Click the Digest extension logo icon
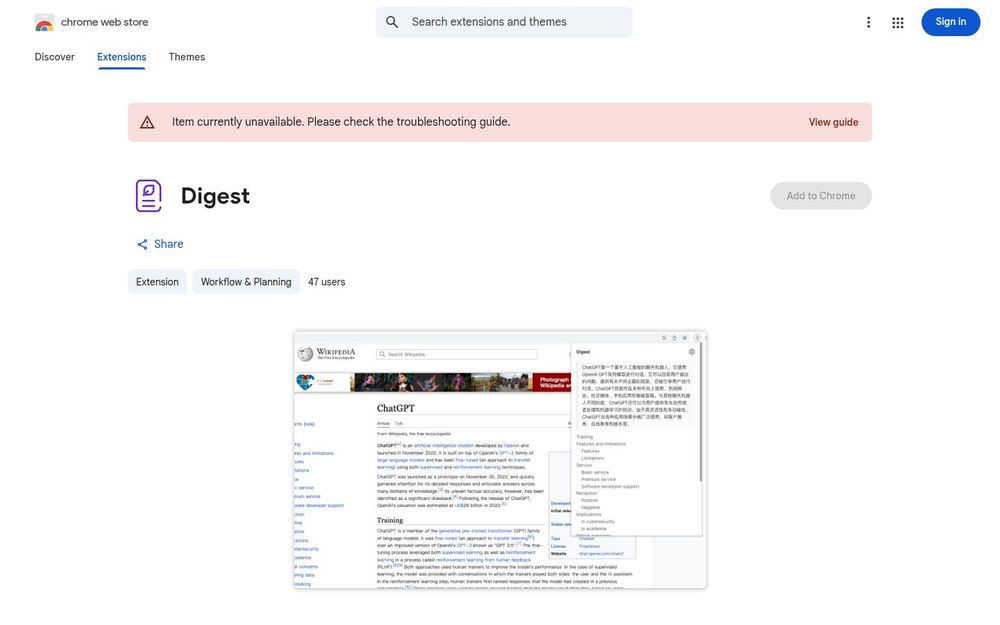Viewport: 1000px width, 625px height. point(149,196)
